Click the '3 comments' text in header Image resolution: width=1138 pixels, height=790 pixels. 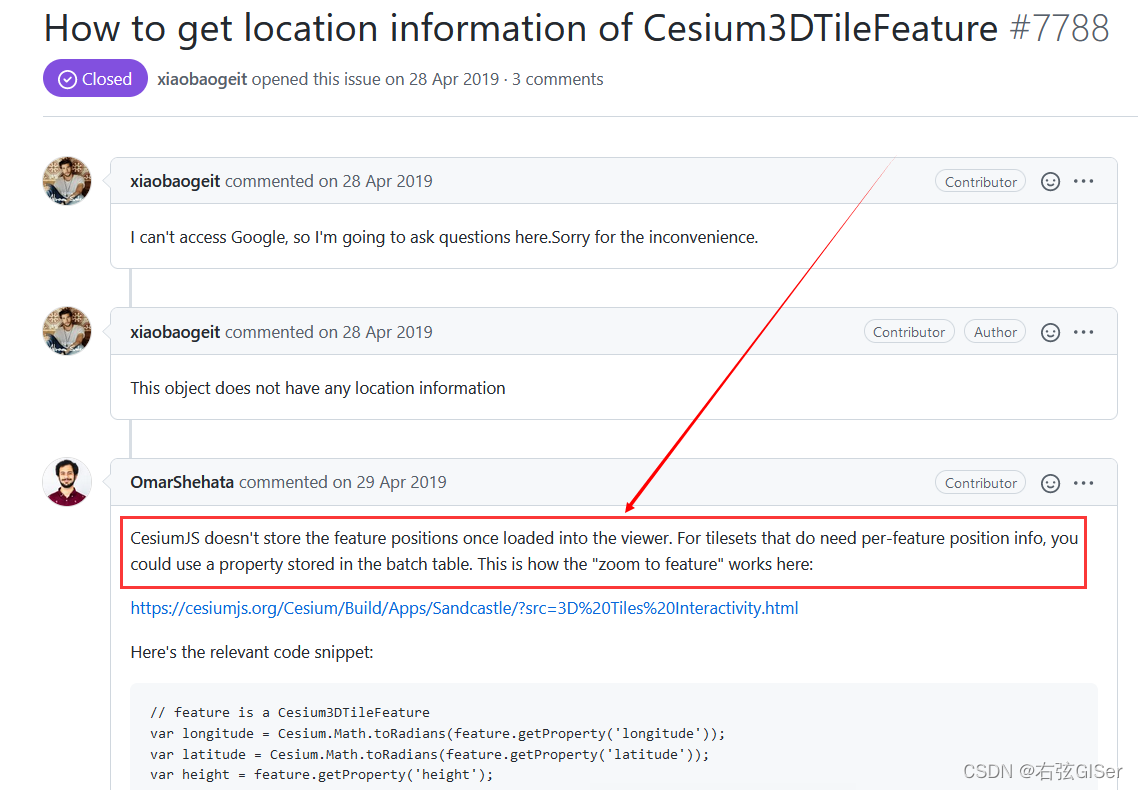(557, 79)
